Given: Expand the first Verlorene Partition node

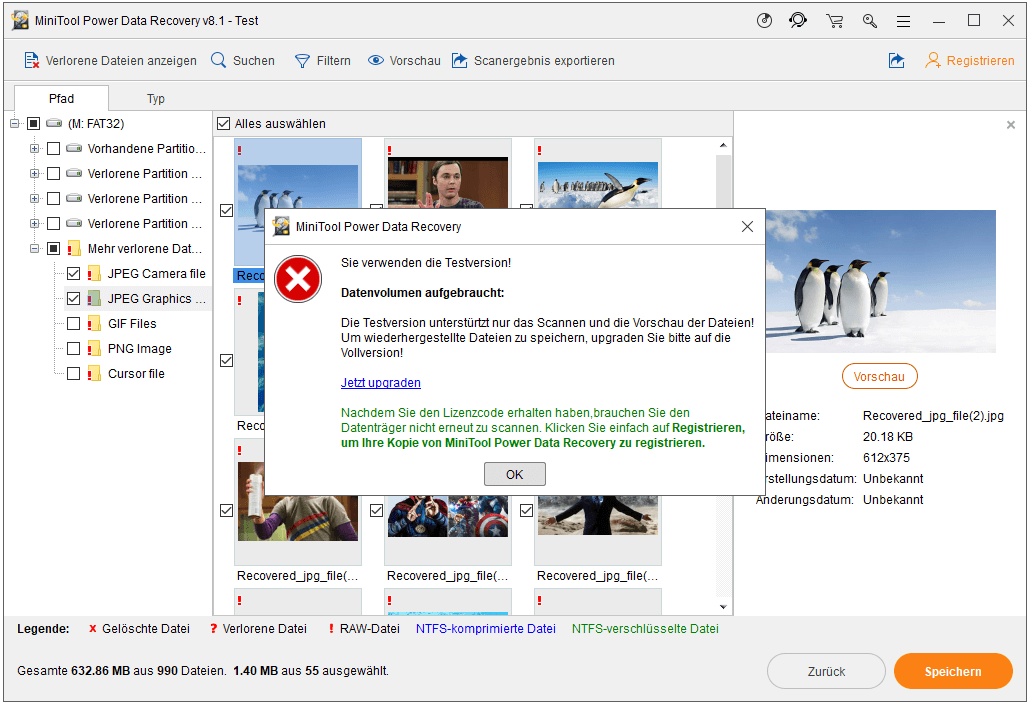Looking at the screenshot, I should tap(34, 173).
